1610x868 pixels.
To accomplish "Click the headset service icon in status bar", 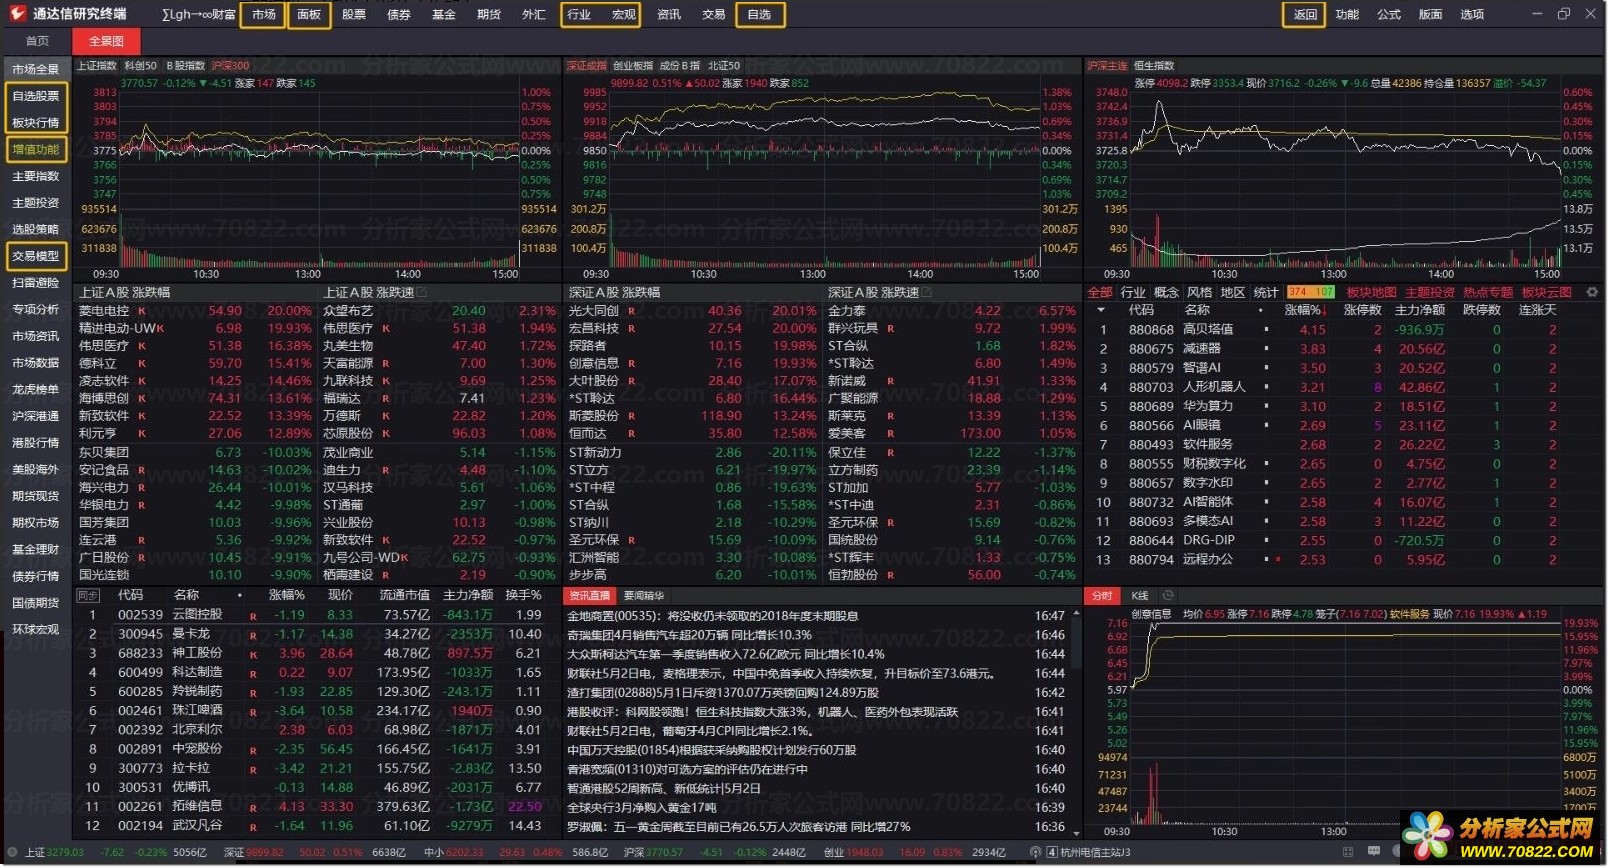I will (x=1035, y=852).
